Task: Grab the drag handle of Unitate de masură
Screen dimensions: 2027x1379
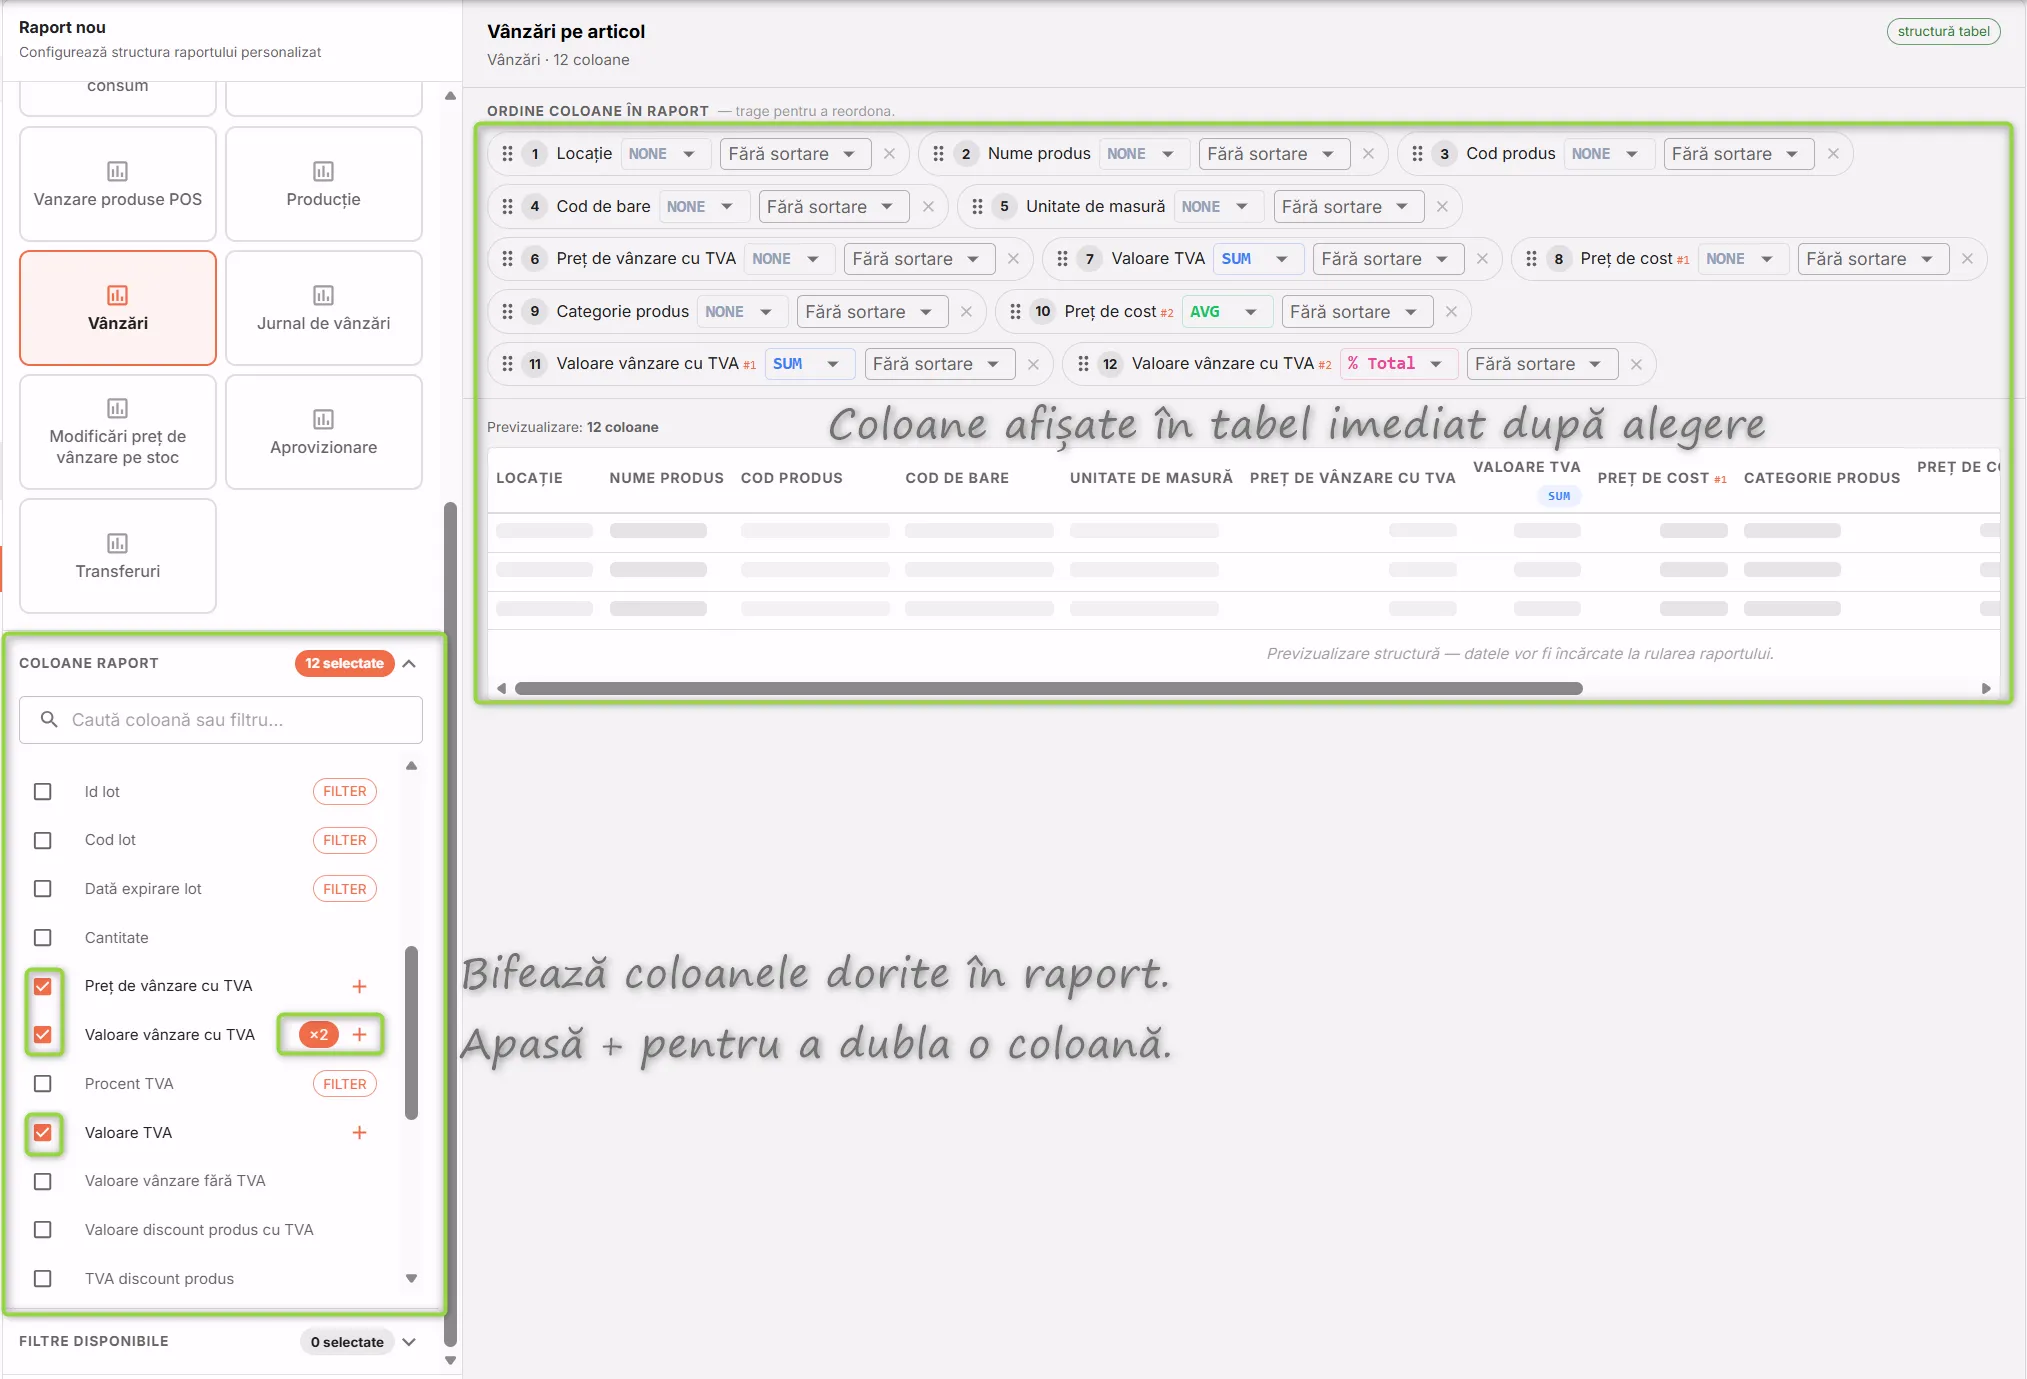Action: 977,207
